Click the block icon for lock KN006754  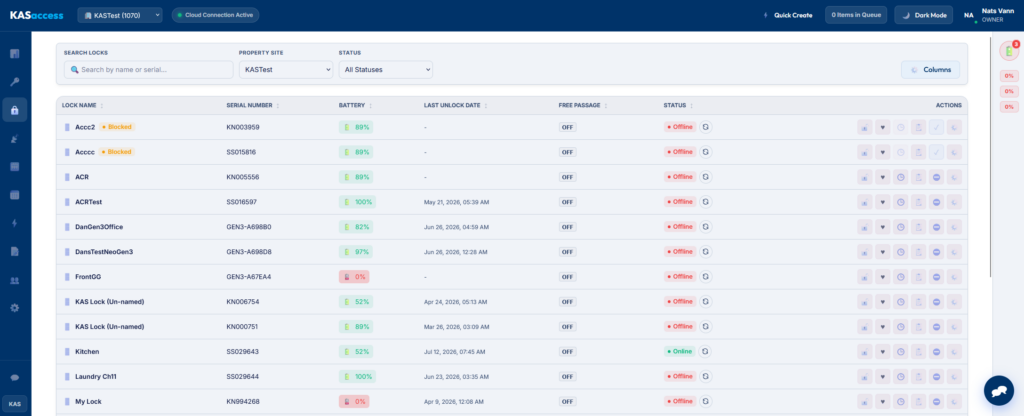click(x=936, y=302)
